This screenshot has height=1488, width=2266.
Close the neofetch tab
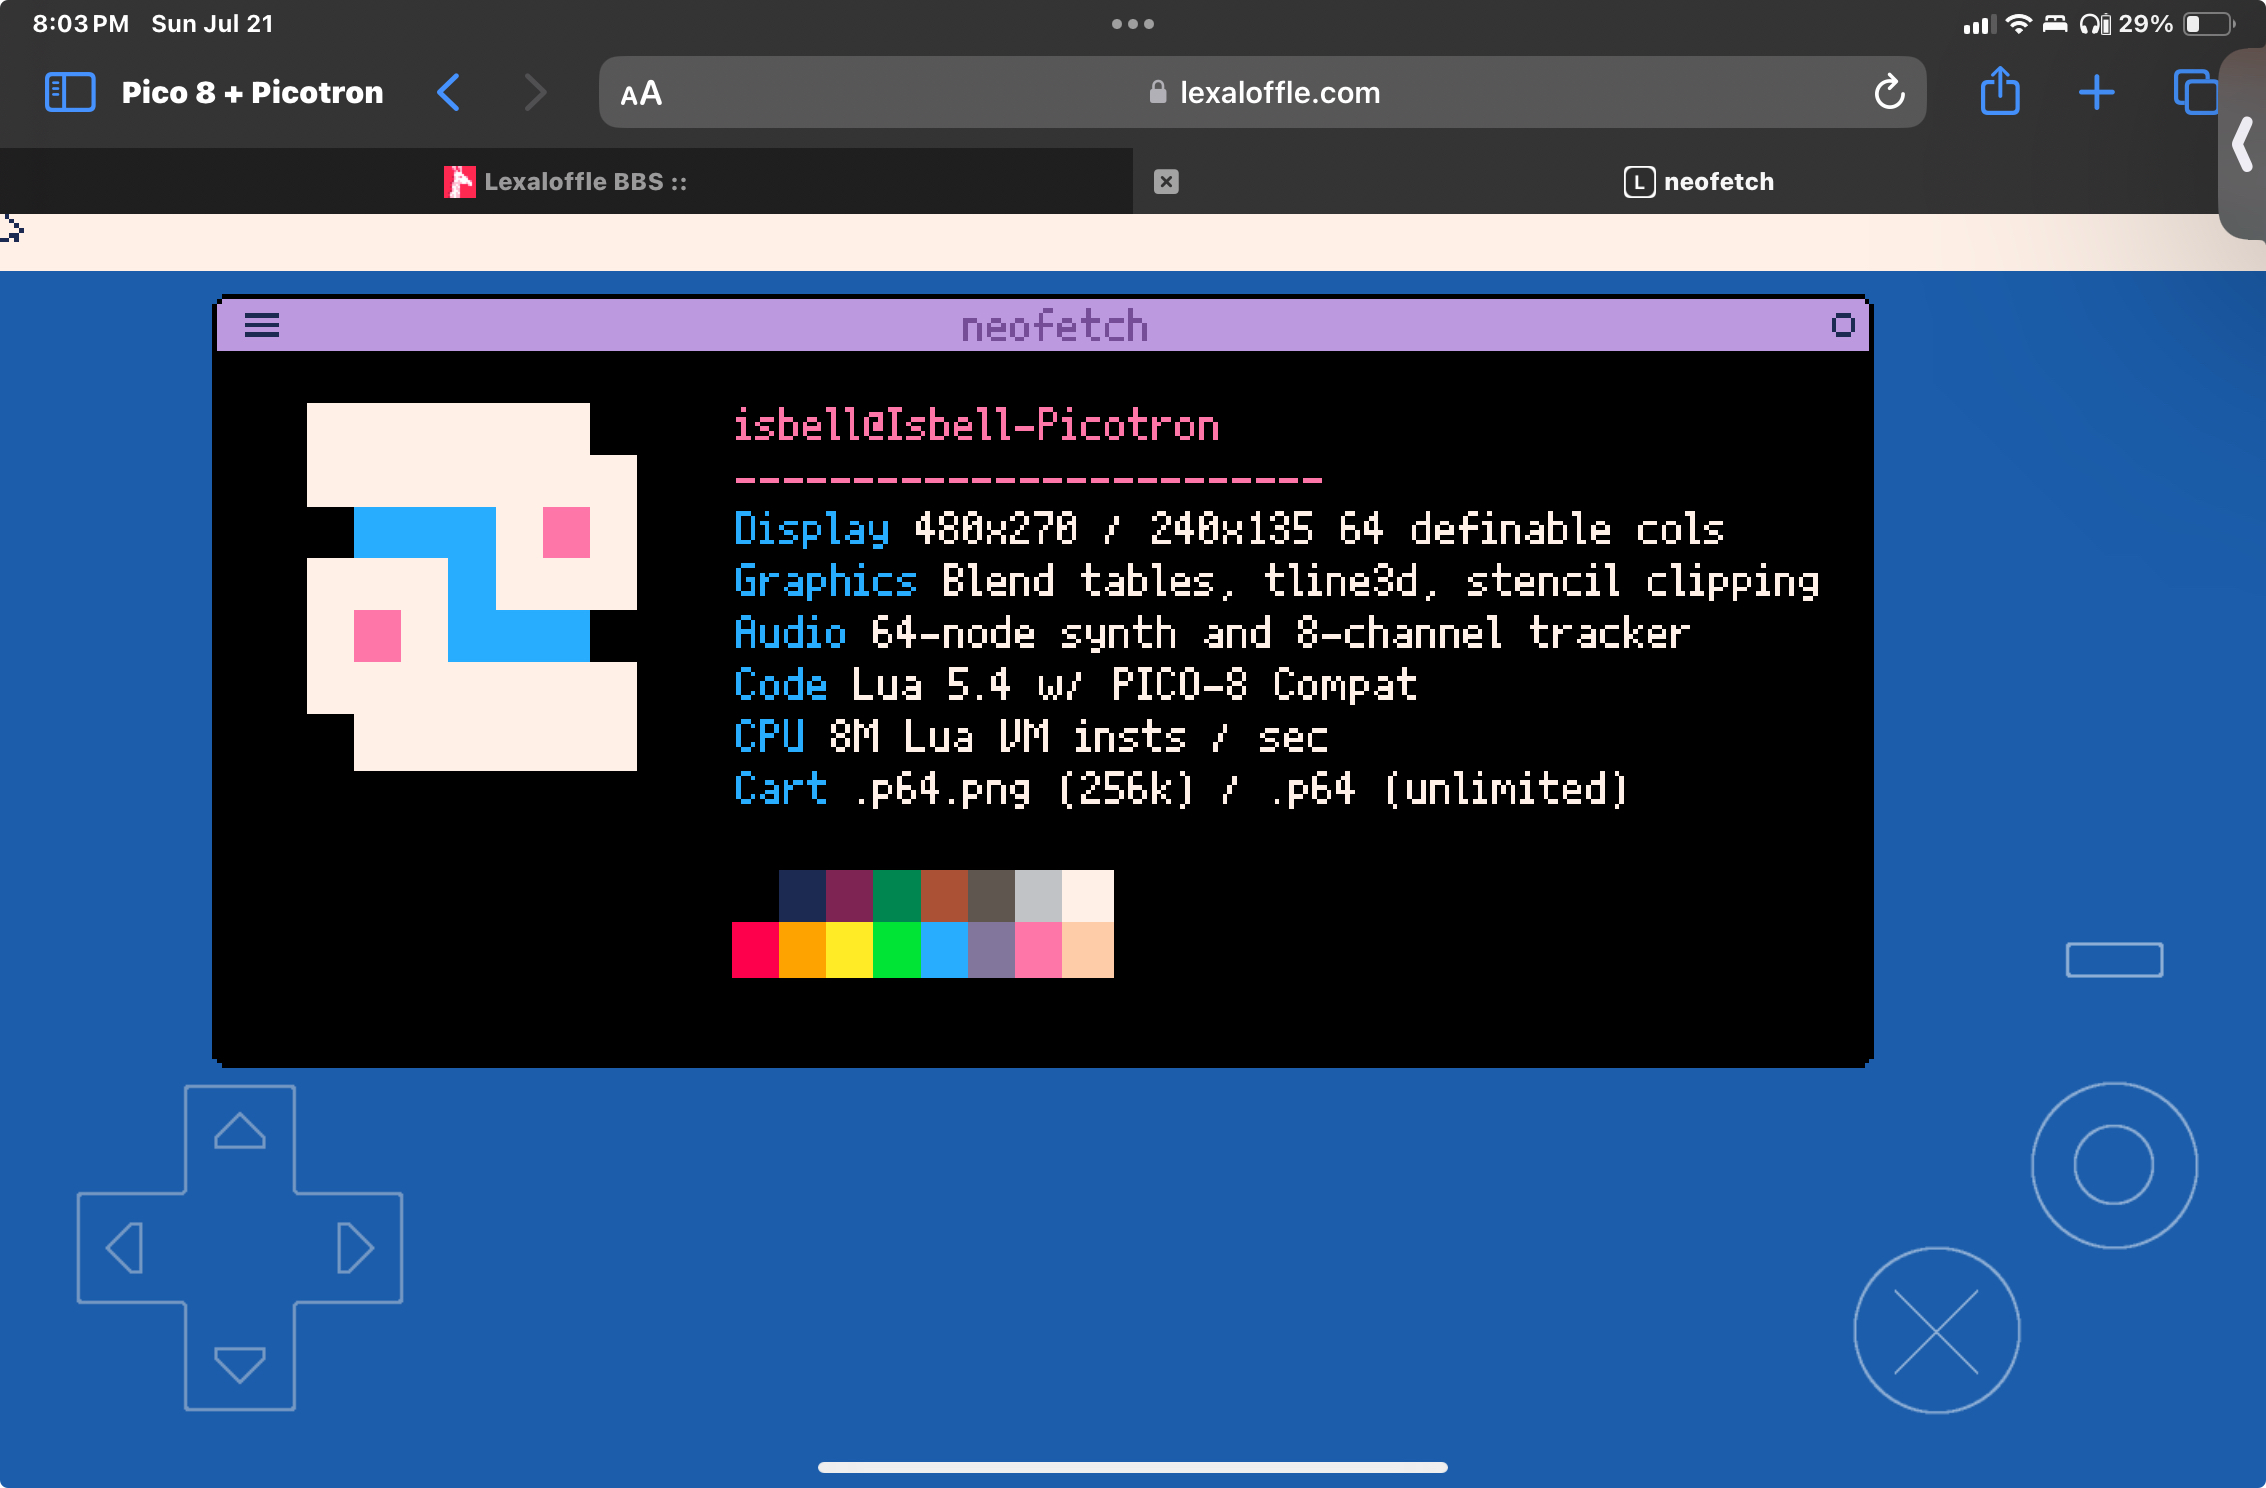click(x=1166, y=181)
